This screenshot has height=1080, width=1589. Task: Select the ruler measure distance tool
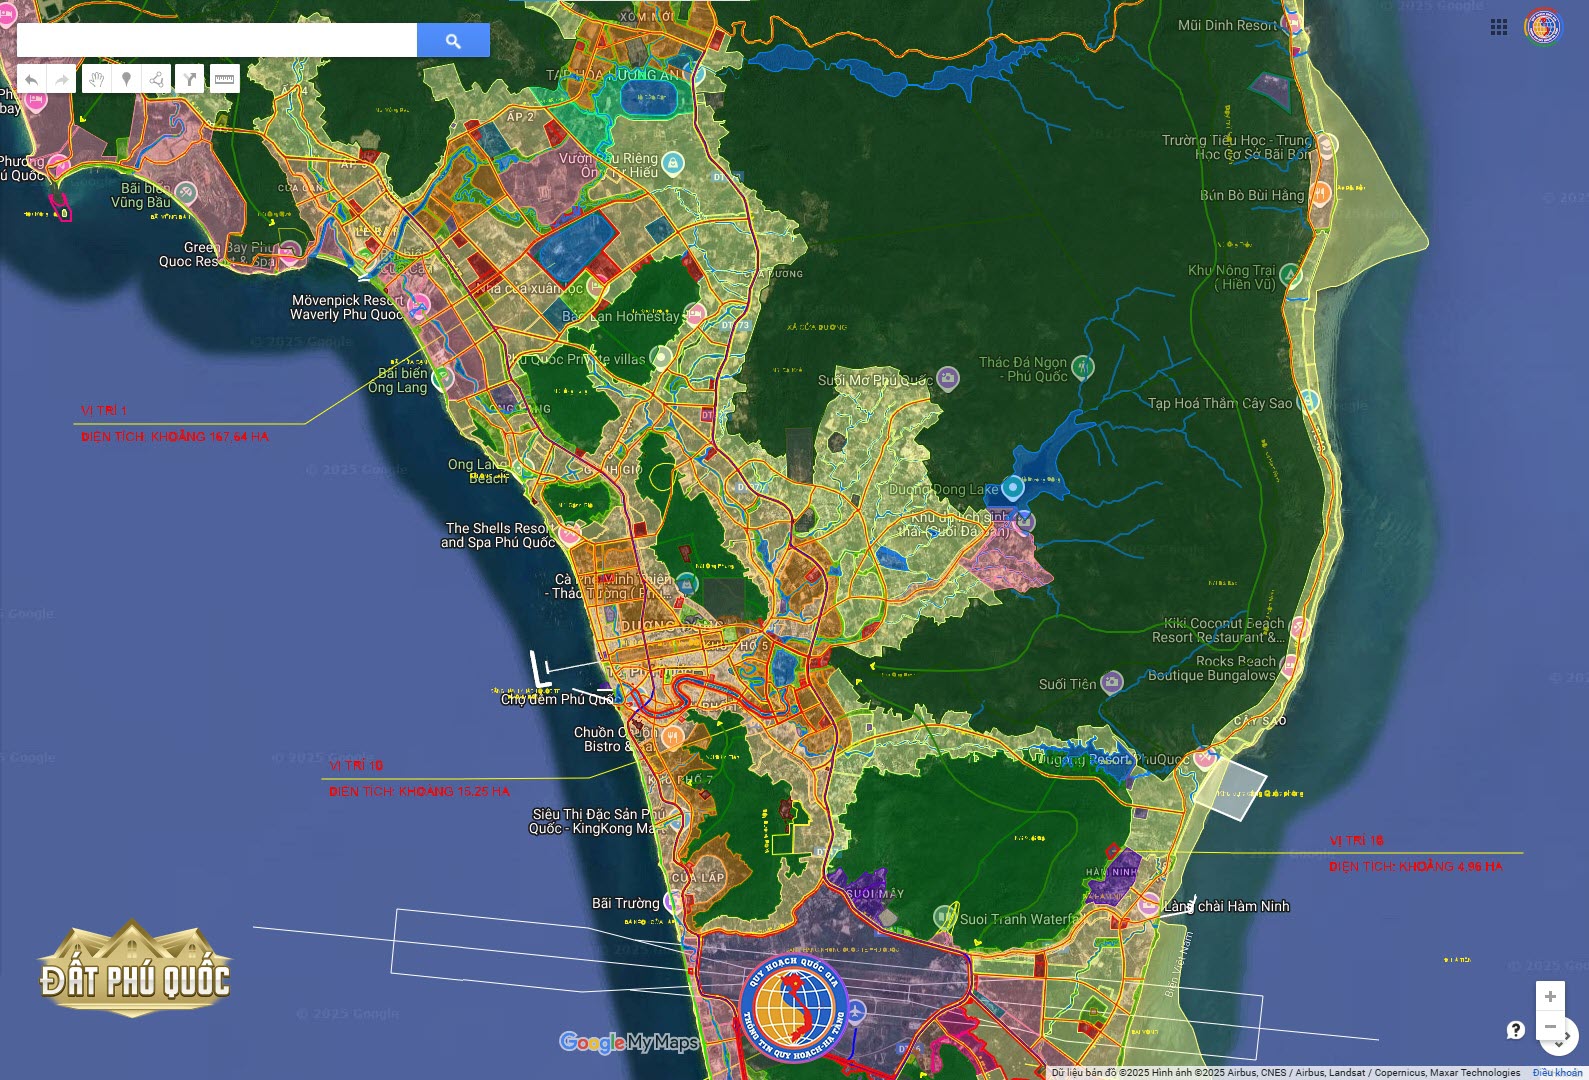click(224, 79)
